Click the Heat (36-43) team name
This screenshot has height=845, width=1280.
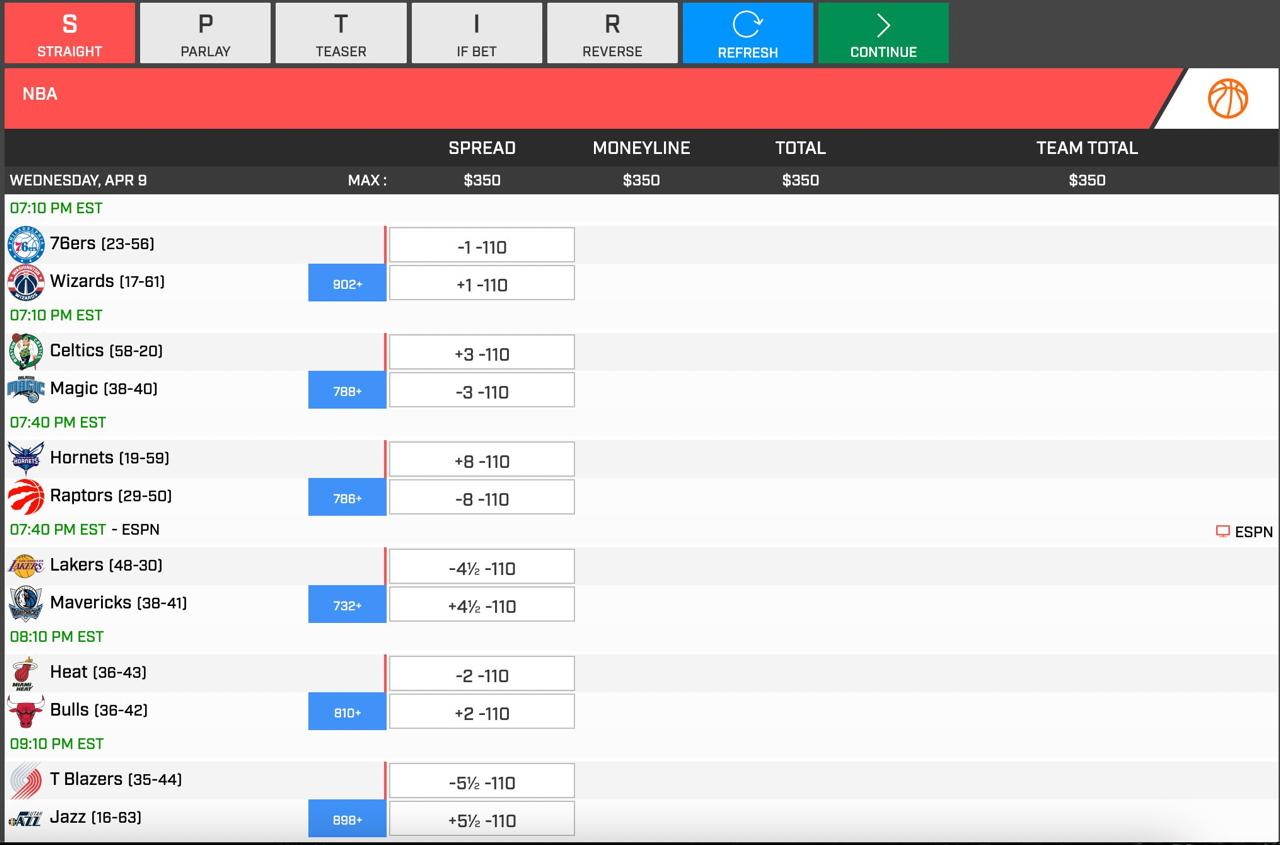point(98,671)
